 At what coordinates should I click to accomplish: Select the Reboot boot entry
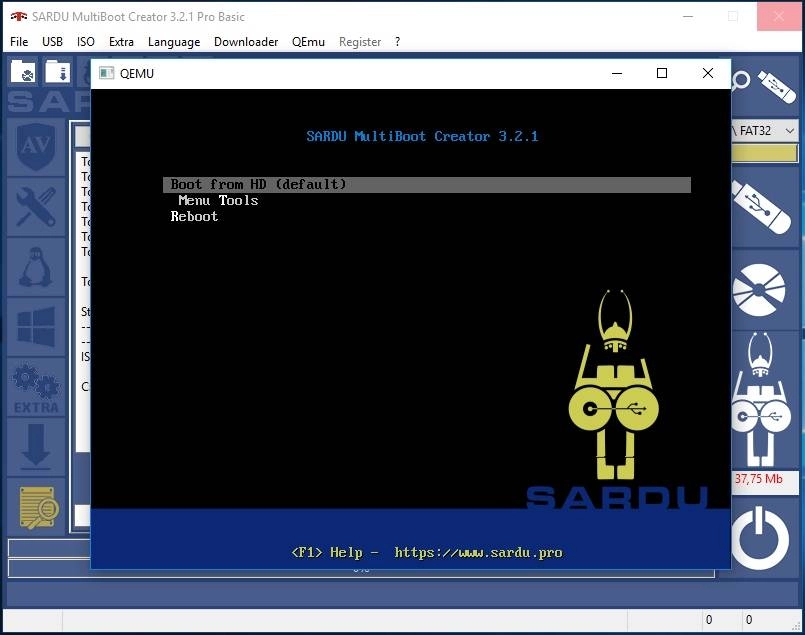pos(194,216)
